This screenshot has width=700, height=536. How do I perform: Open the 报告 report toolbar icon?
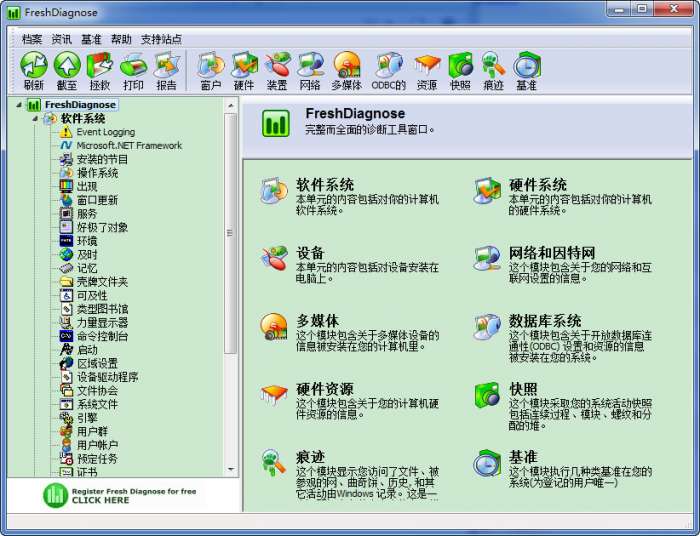(x=166, y=71)
